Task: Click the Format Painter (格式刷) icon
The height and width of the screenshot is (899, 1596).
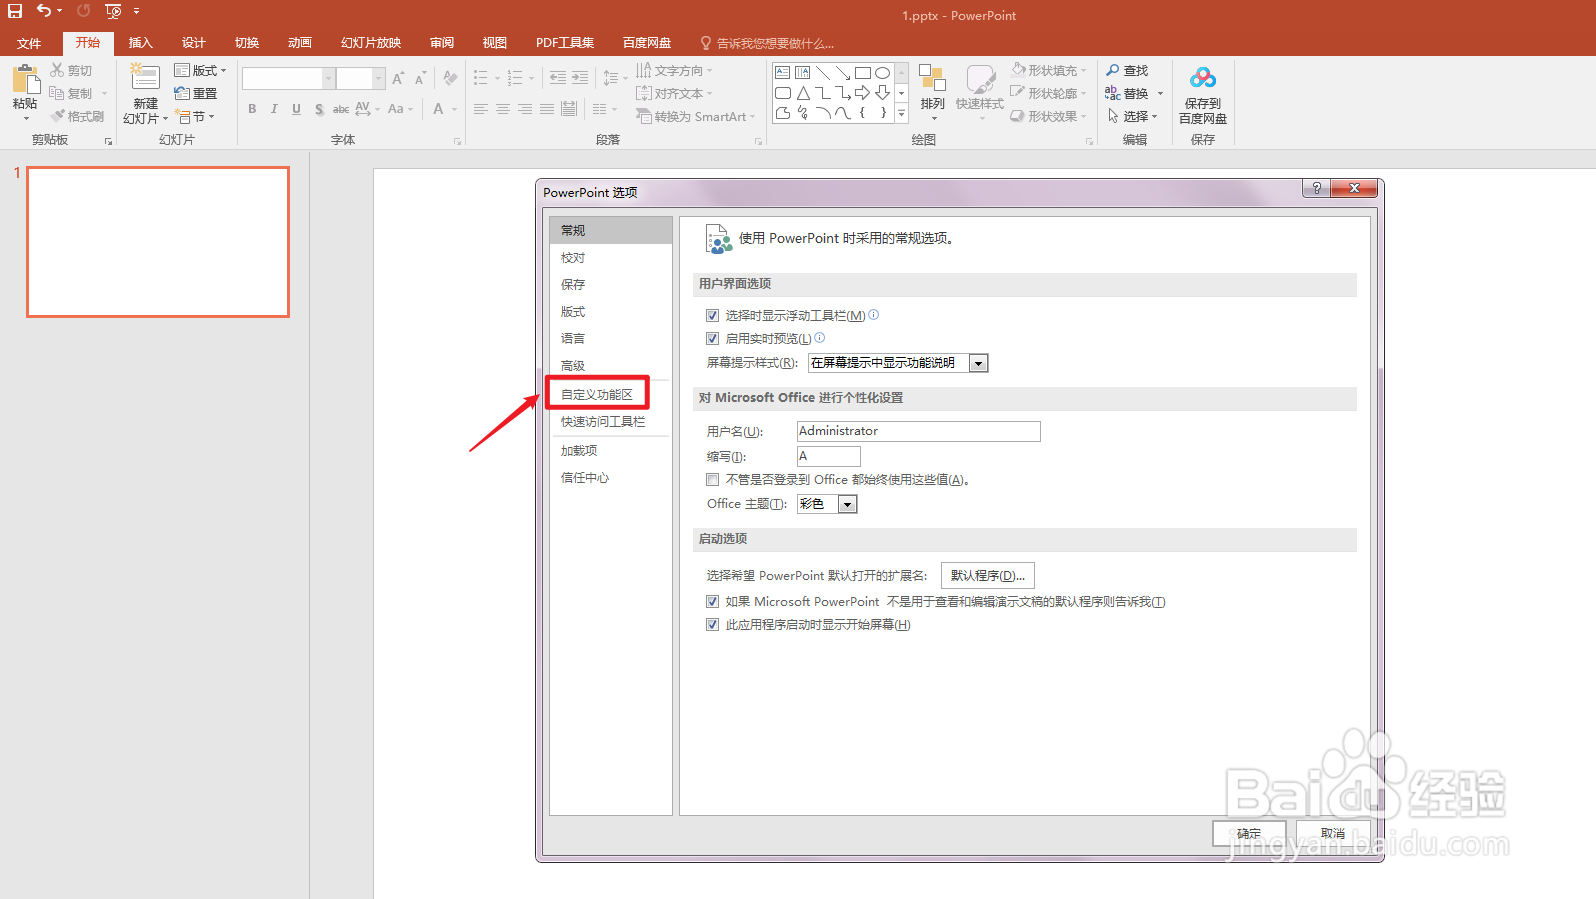Action: pyautogui.click(x=57, y=116)
